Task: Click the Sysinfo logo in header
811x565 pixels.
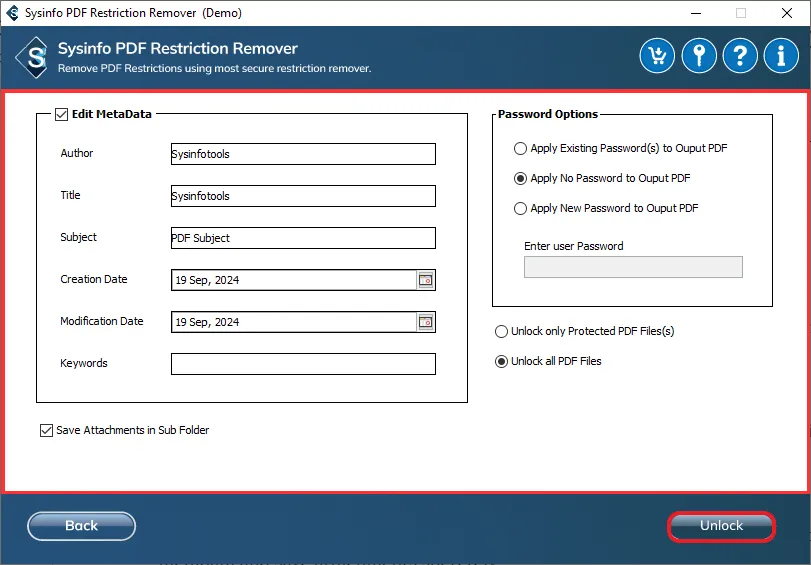Action: click(x=34, y=57)
